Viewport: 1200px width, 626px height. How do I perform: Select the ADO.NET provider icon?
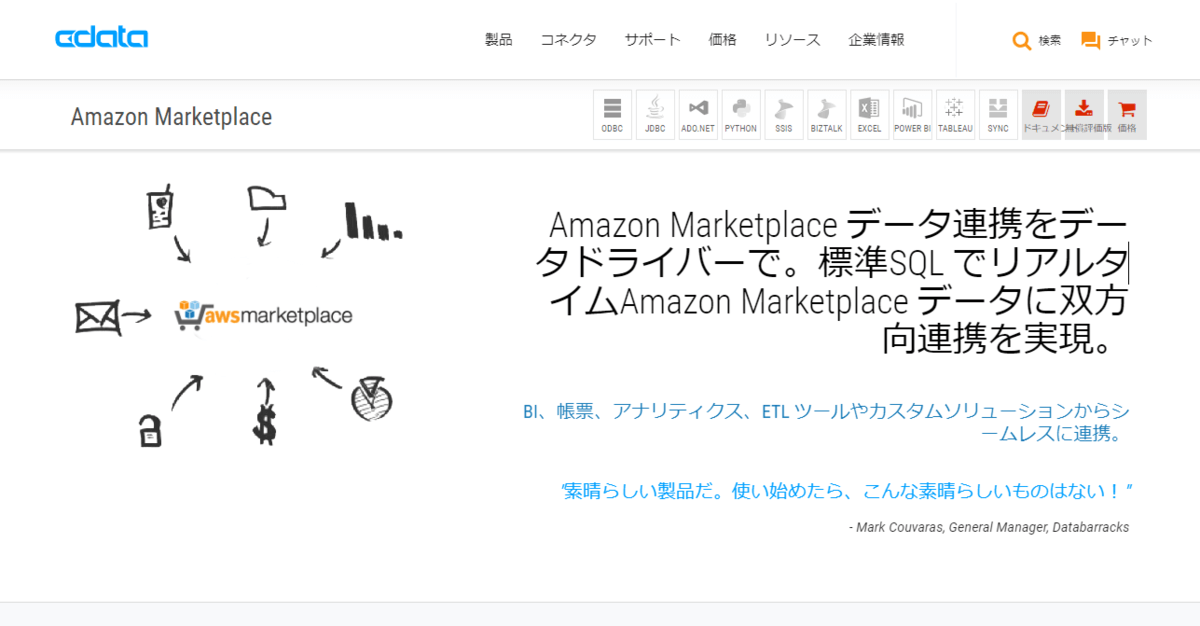(x=698, y=115)
